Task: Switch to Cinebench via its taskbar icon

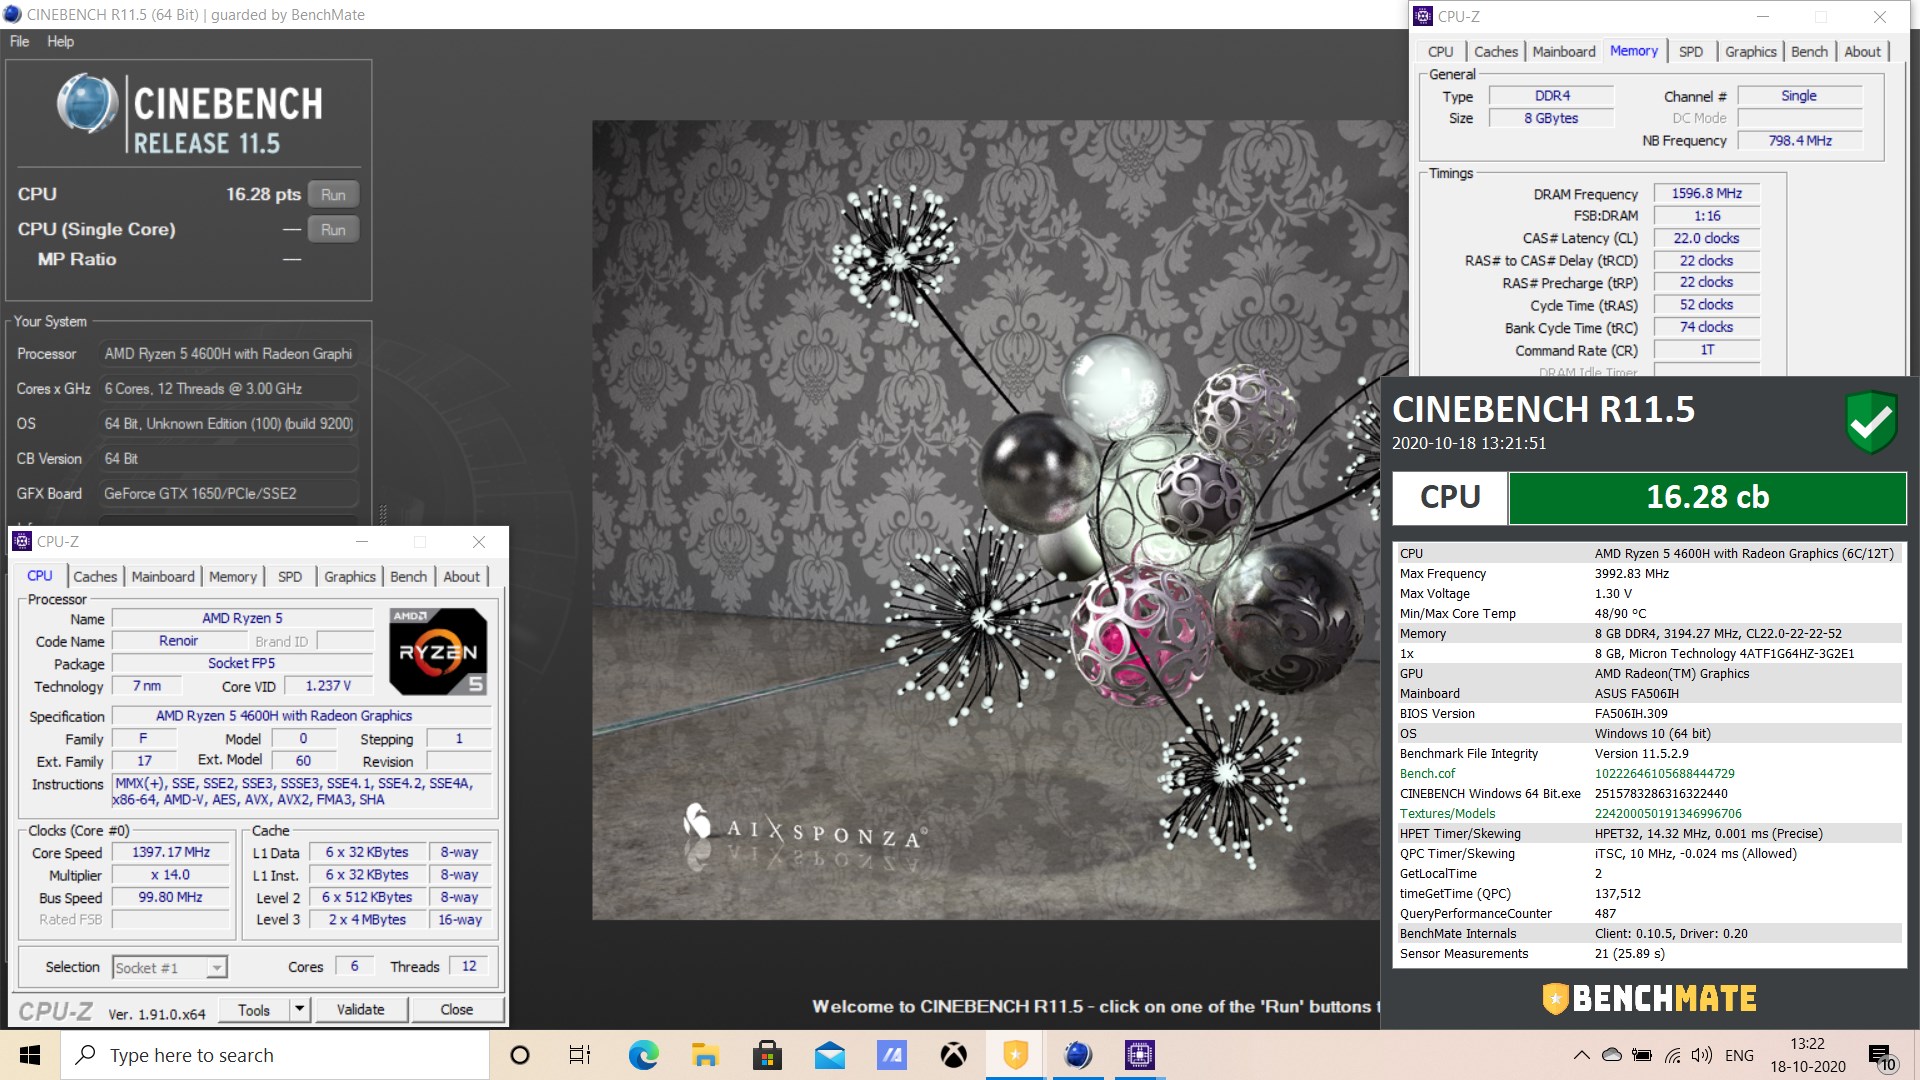Action: tap(1077, 1055)
